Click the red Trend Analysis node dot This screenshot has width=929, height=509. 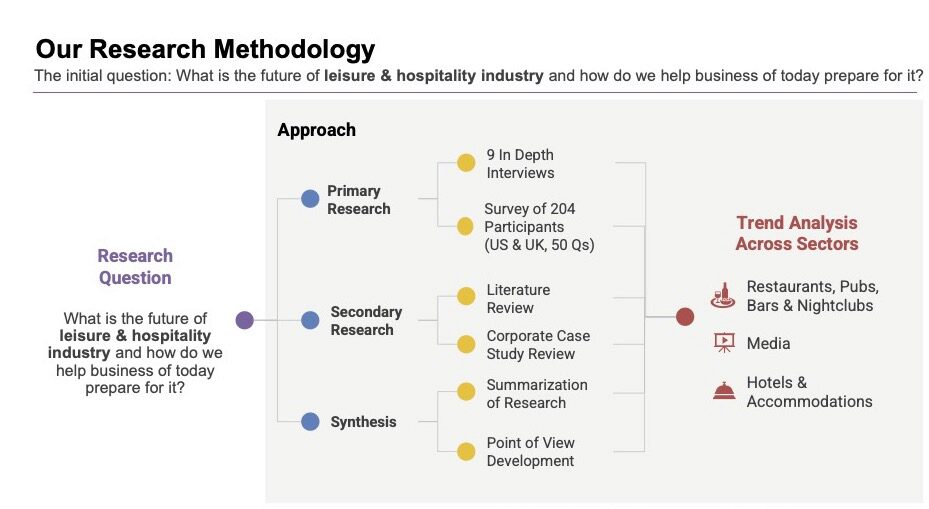(x=685, y=317)
